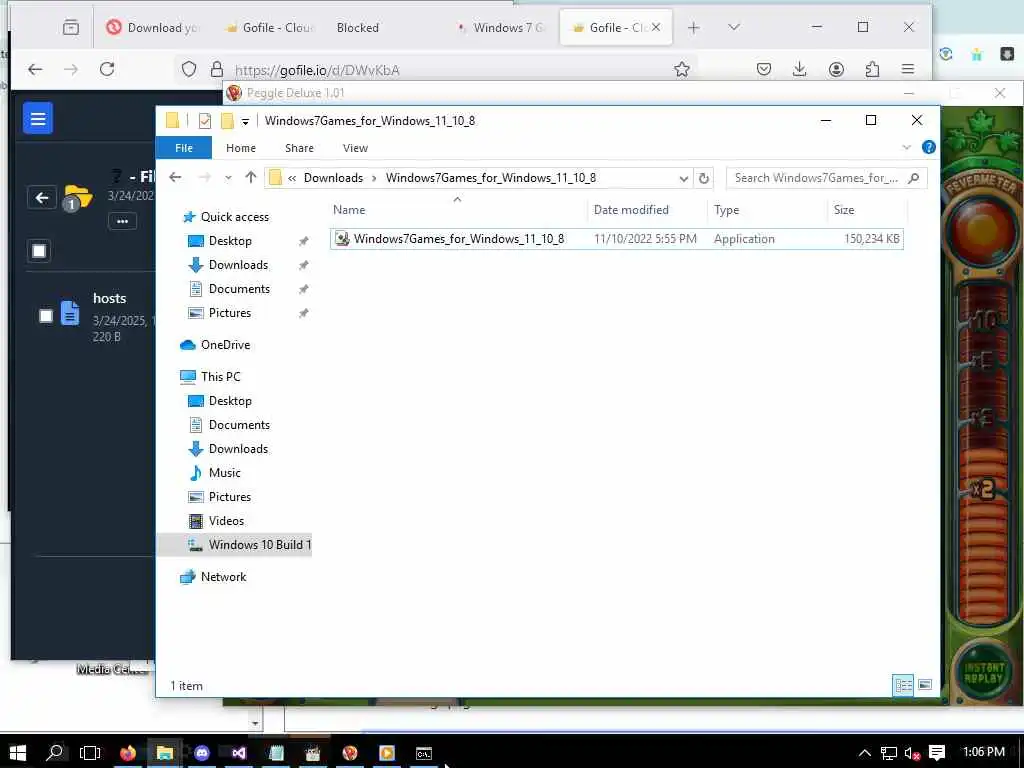1024x768 pixels.
Task: Open Firefox downloads panel
Action: coord(799,69)
